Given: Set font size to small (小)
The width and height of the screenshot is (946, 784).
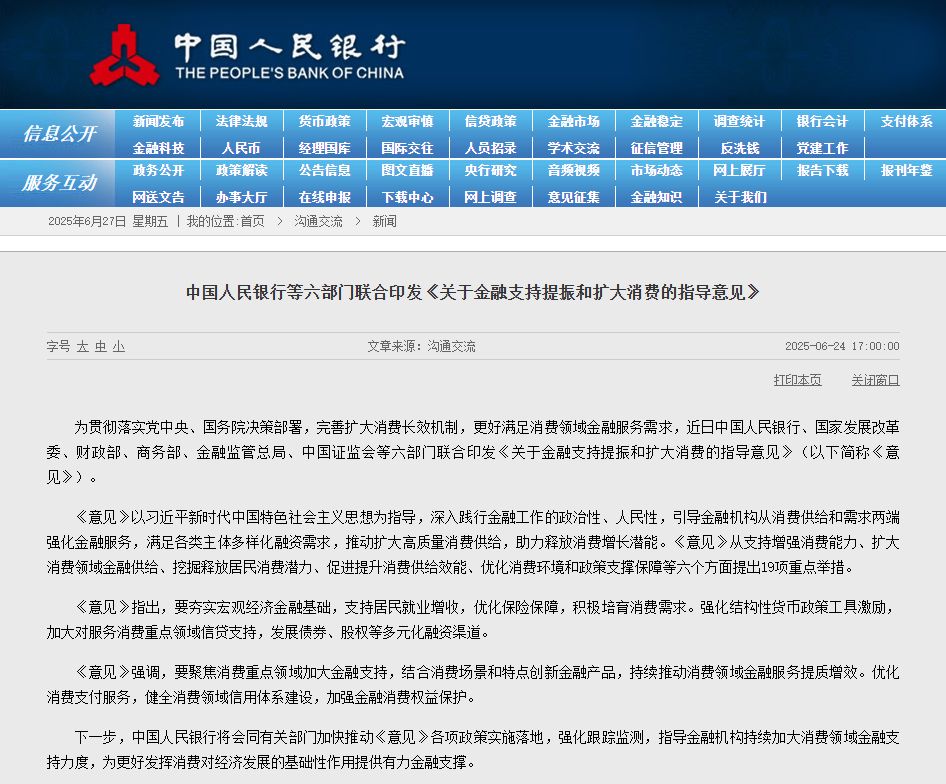Looking at the screenshot, I should coord(119,346).
